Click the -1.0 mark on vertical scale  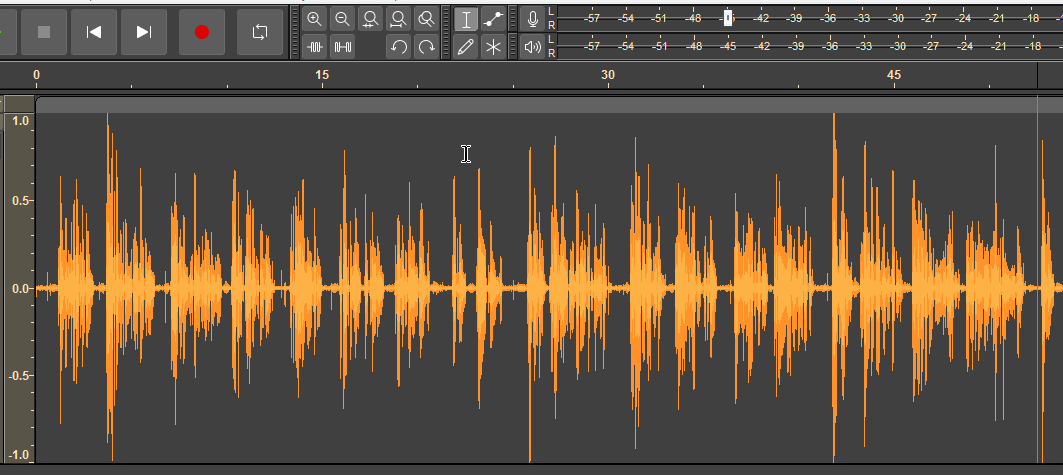coord(20,455)
